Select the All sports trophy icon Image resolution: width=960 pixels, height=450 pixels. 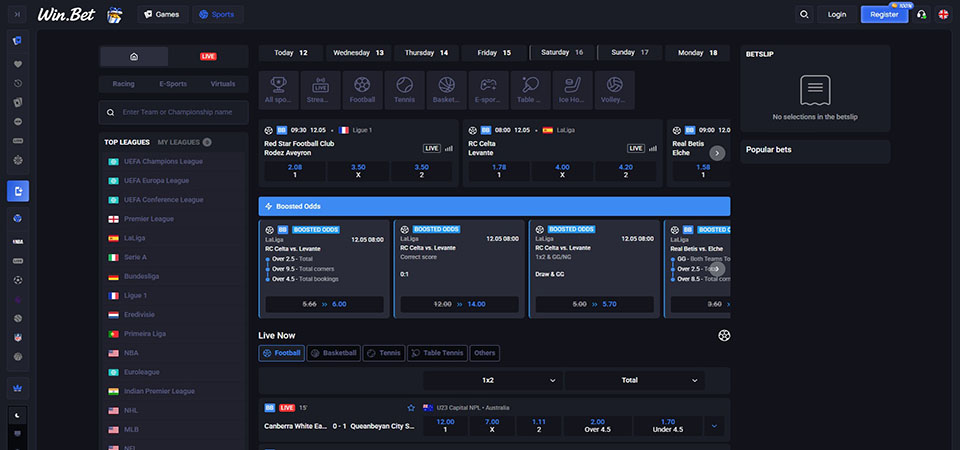[x=279, y=90]
